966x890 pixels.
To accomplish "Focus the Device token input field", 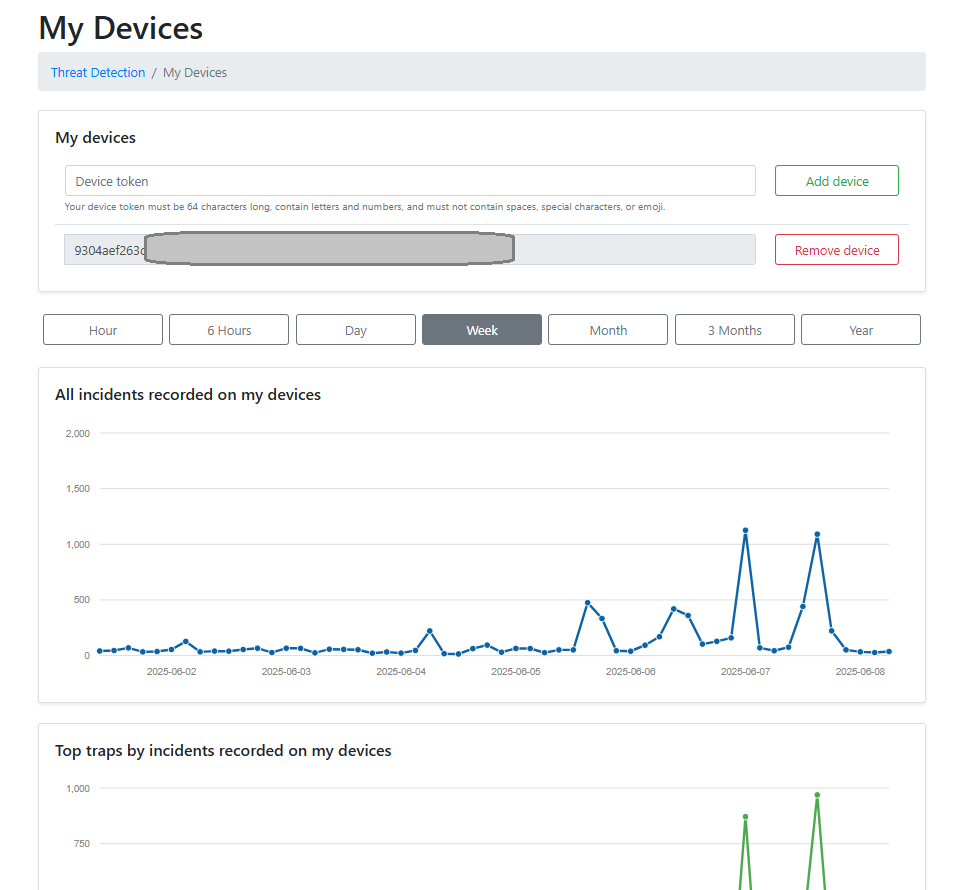I will pos(410,181).
